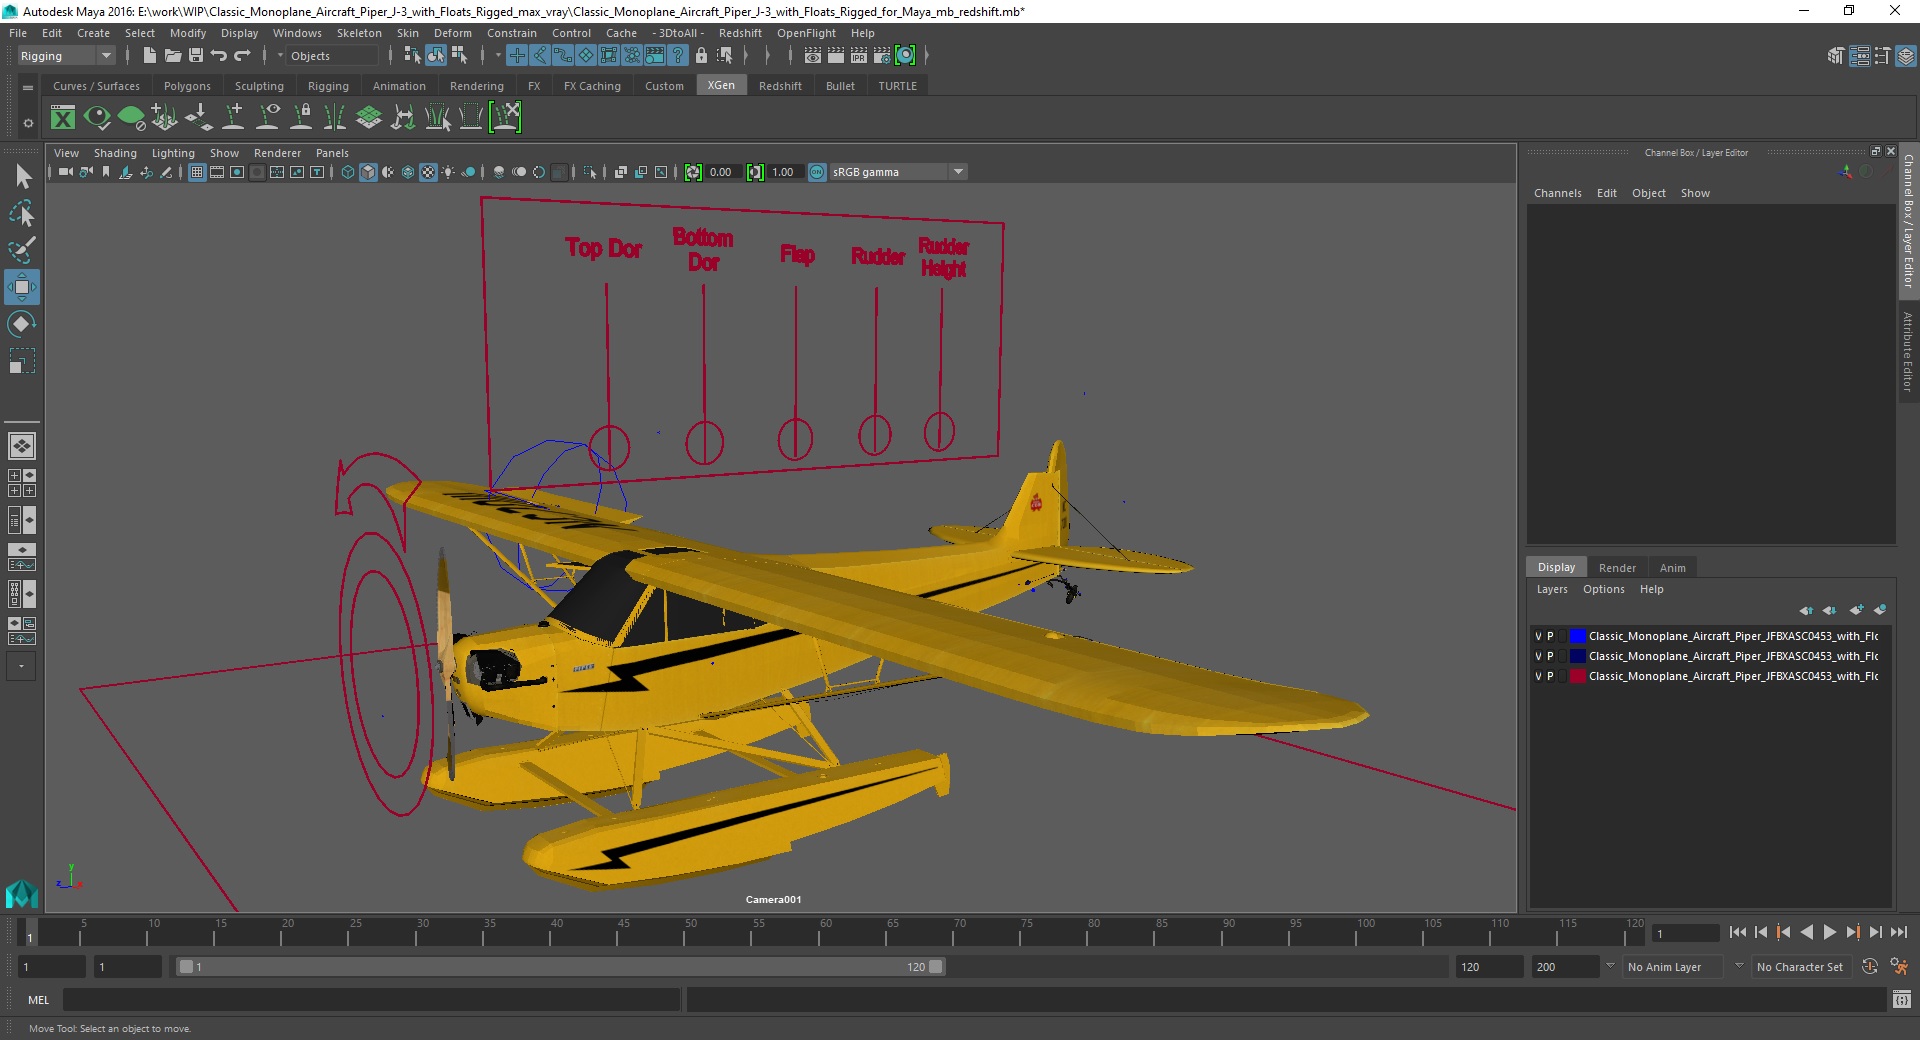
Task: Switch to the Polygons shelf tab
Action: point(187,86)
